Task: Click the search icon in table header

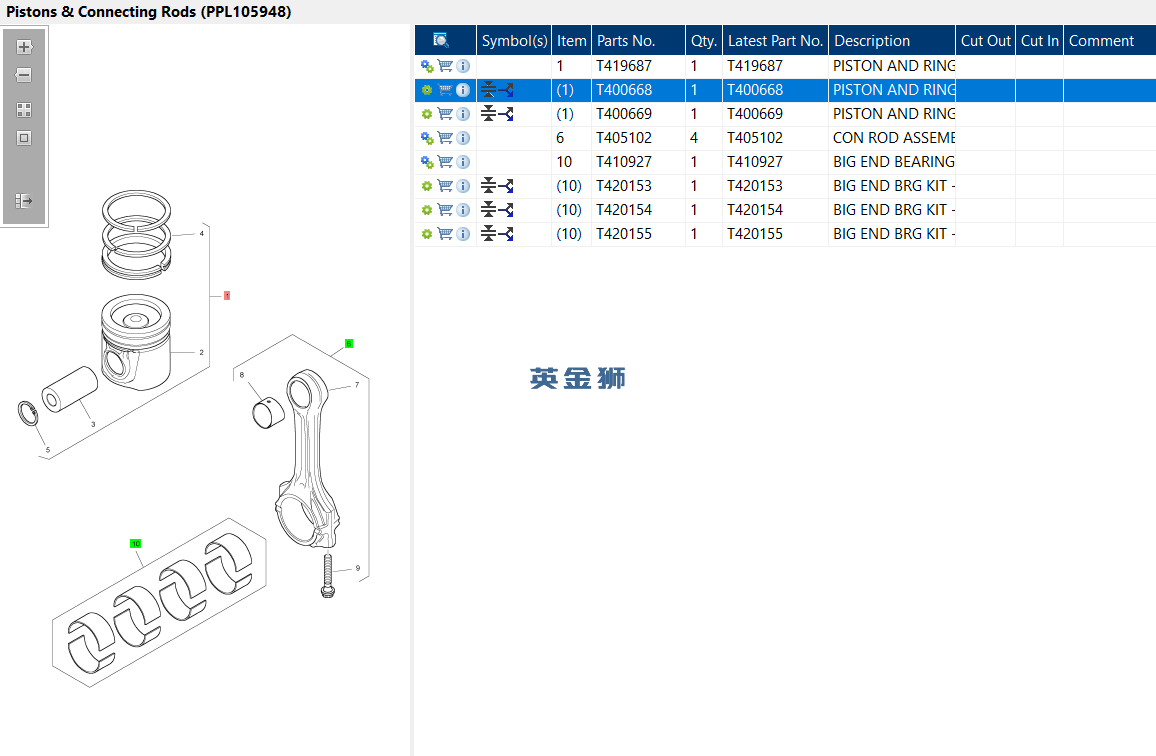Action: (441, 41)
